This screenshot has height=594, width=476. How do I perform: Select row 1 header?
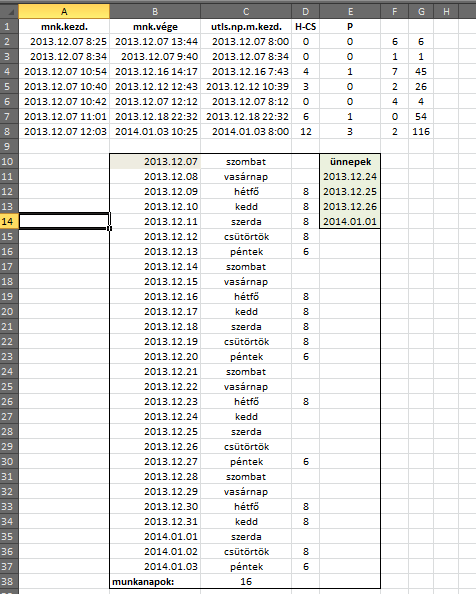(9, 27)
